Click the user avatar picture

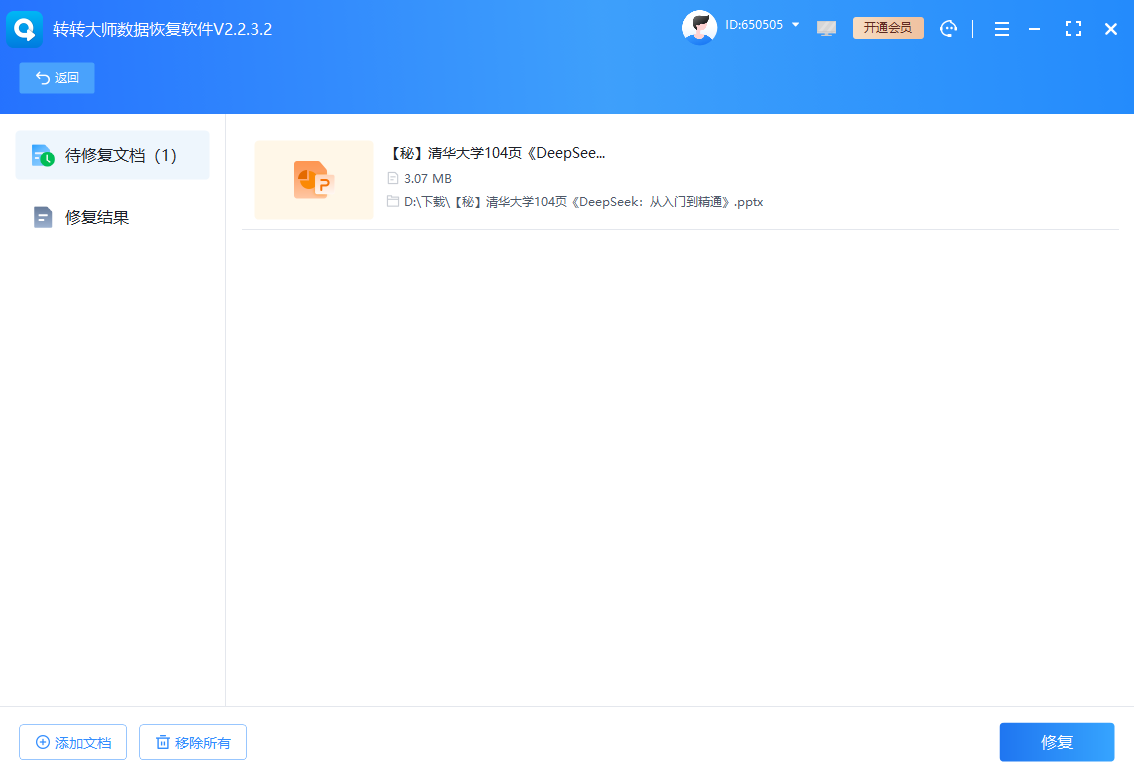point(700,25)
